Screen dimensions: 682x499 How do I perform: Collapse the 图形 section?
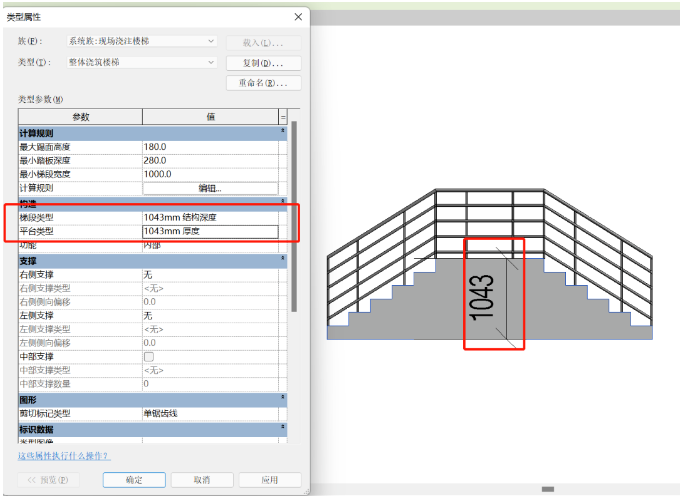283,397
